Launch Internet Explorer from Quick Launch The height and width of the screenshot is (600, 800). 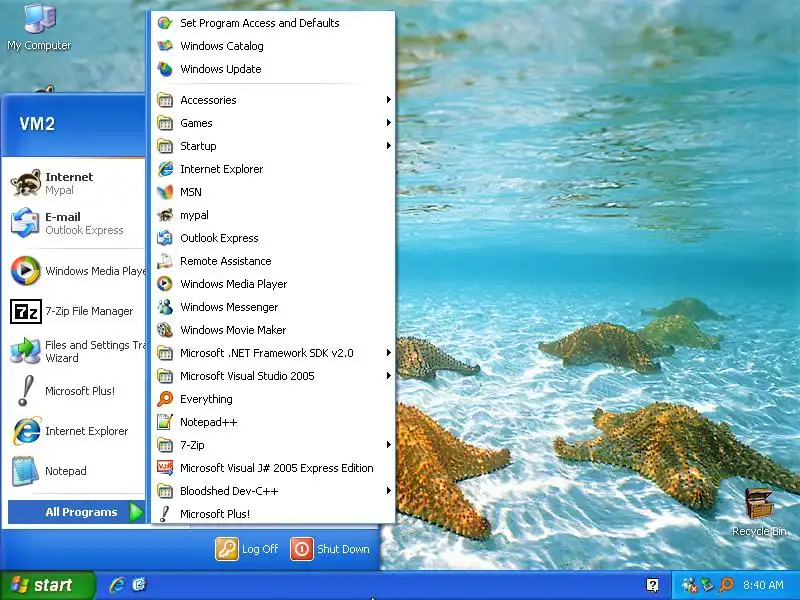point(117,585)
